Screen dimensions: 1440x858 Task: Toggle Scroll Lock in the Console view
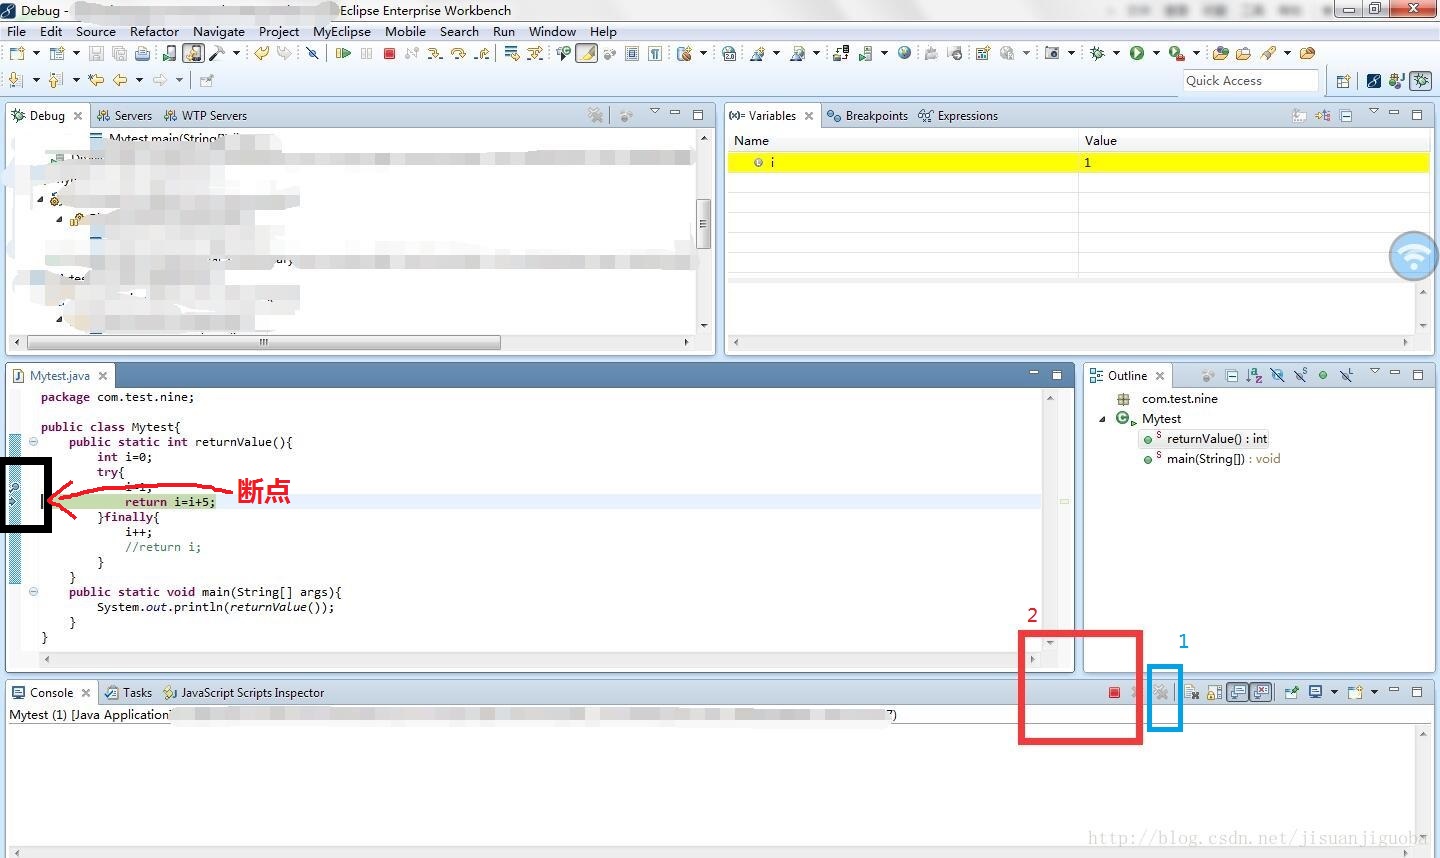pos(1212,692)
